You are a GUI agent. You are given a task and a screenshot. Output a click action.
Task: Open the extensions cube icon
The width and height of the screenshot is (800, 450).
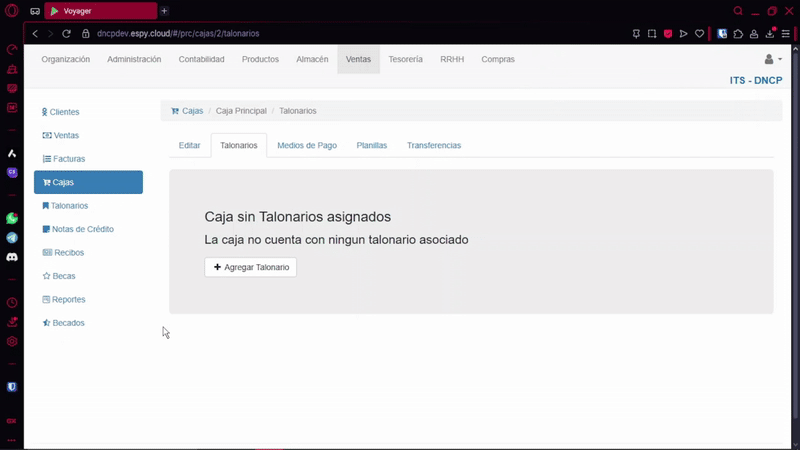738,34
